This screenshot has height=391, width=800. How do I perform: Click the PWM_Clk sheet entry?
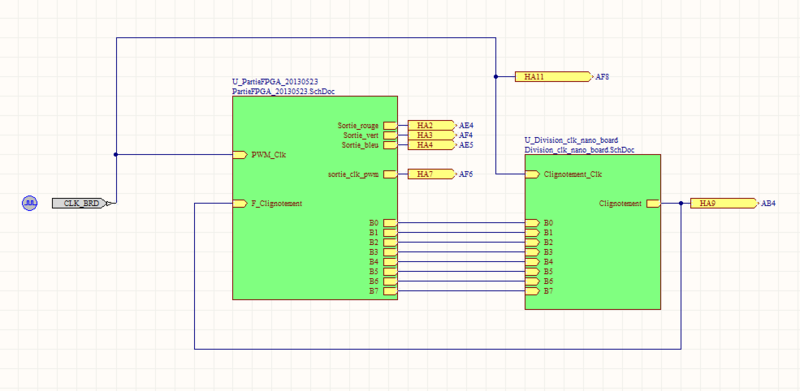point(259,155)
